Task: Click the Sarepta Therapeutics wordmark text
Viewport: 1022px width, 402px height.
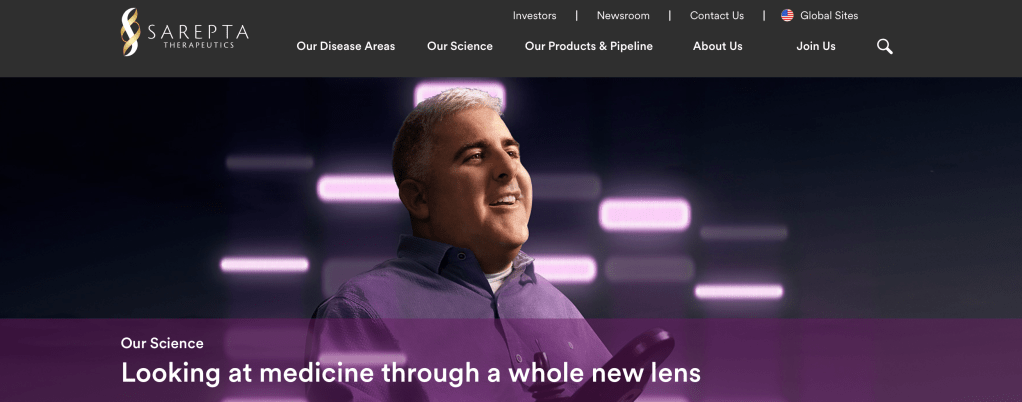Action: tap(197, 35)
